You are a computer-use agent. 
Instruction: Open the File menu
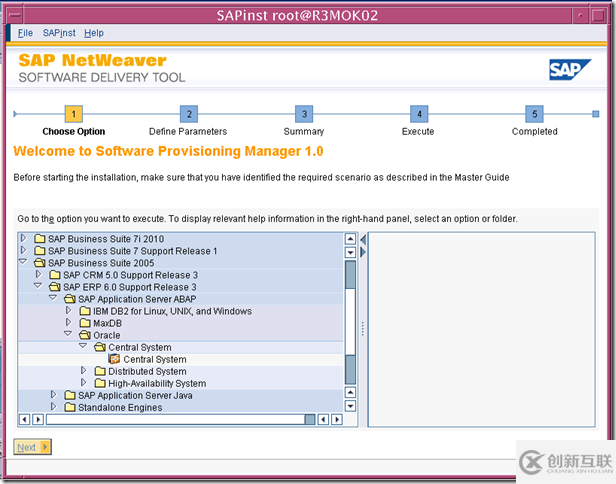[x=25, y=33]
